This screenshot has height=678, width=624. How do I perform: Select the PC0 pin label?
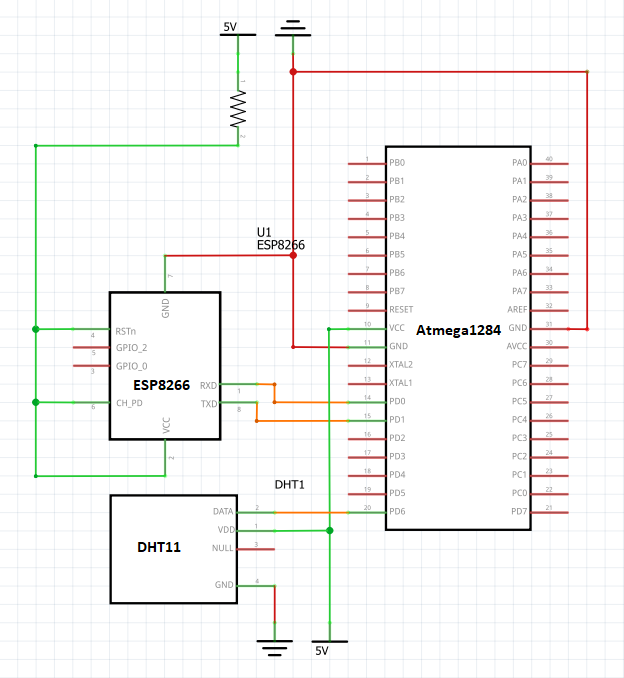pos(520,493)
